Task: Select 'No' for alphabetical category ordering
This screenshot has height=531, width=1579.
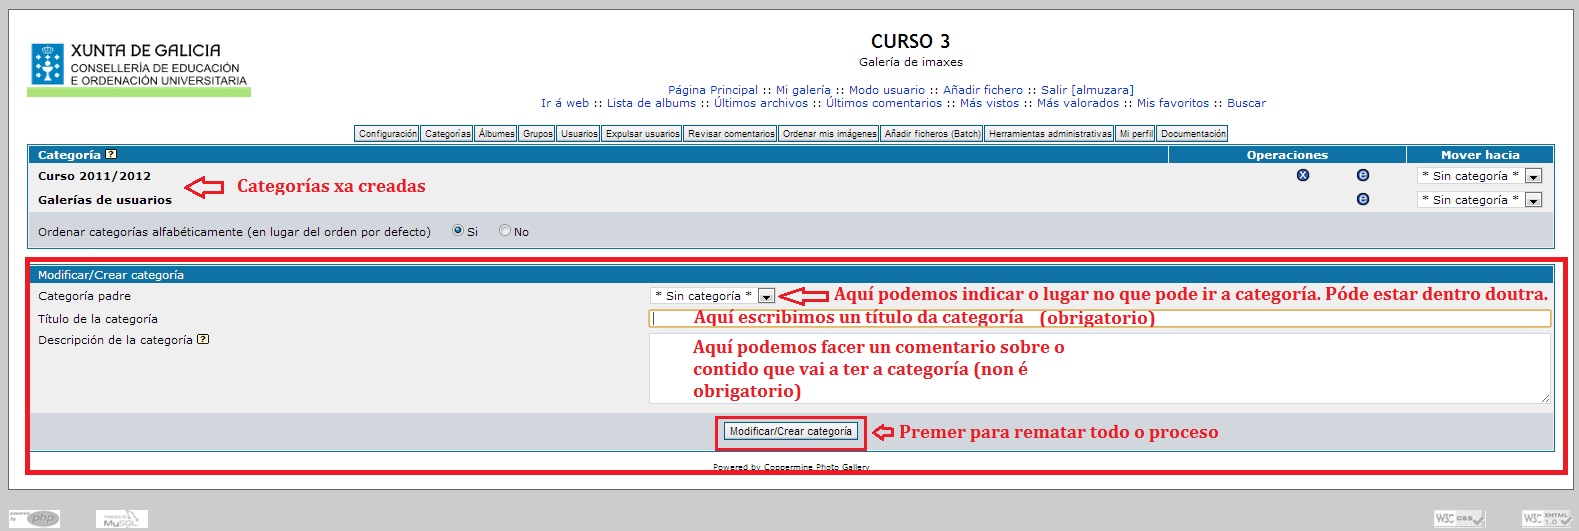Action: point(505,231)
